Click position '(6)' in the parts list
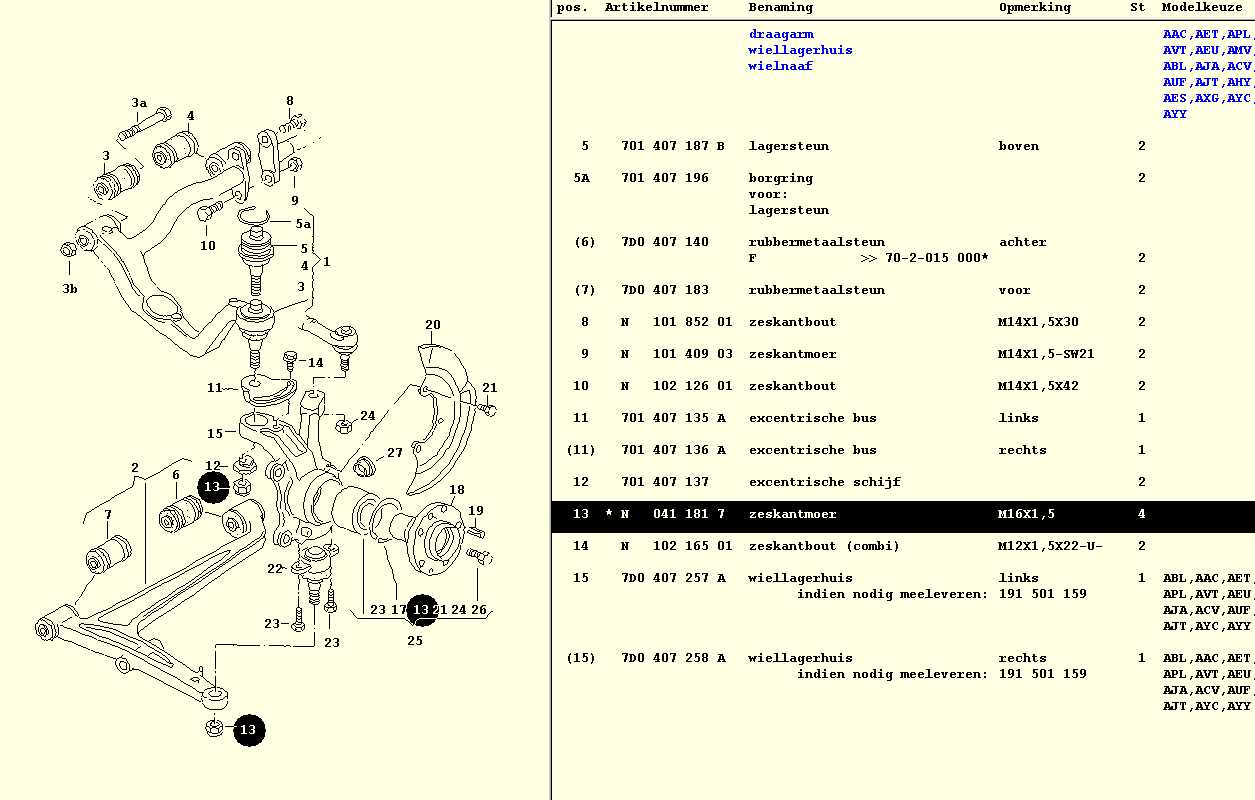The image size is (1255, 800). pyautogui.click(x=585, y=242)
